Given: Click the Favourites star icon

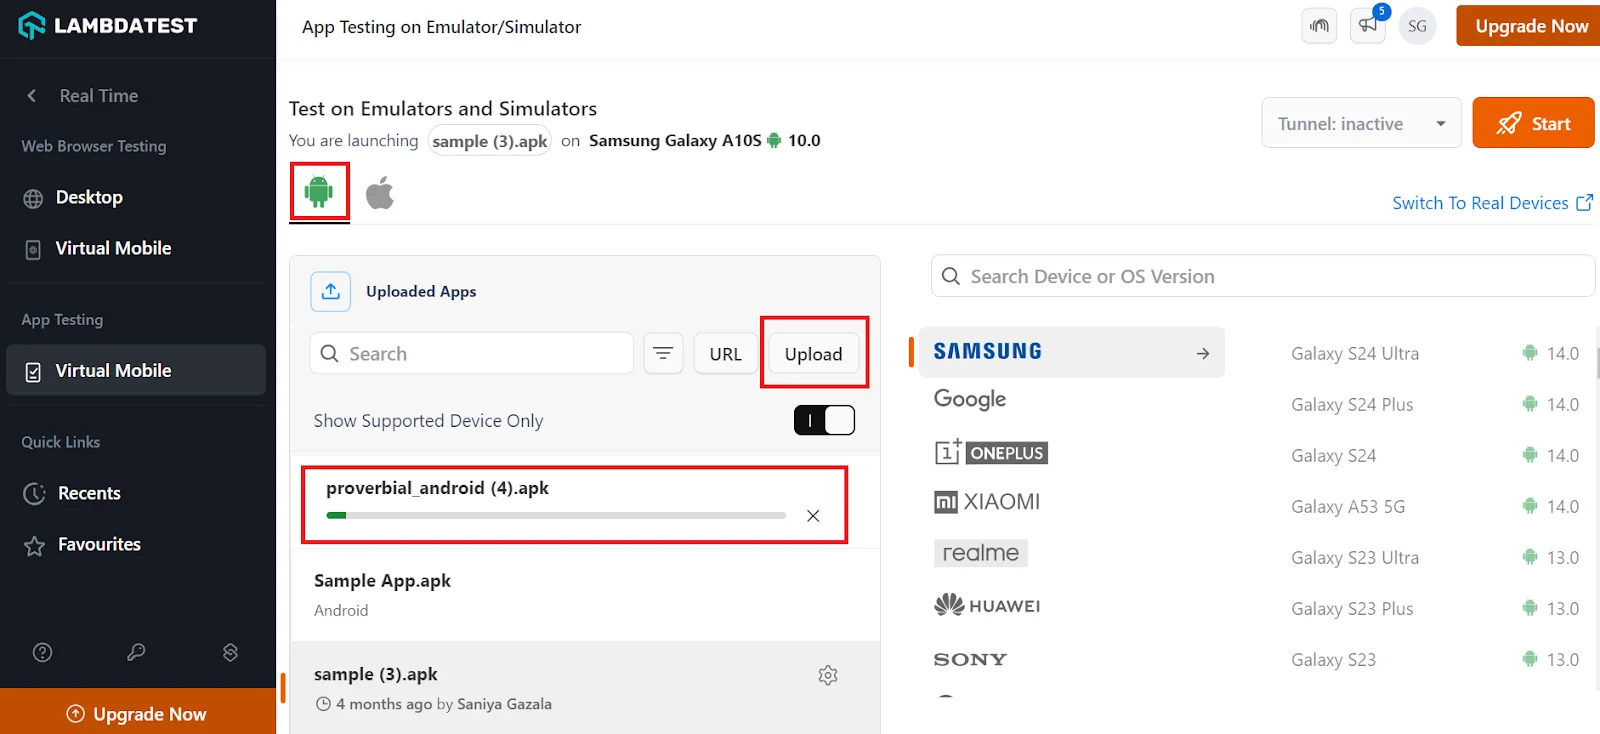Looking at the screenshot, I should tap(34, 545).
